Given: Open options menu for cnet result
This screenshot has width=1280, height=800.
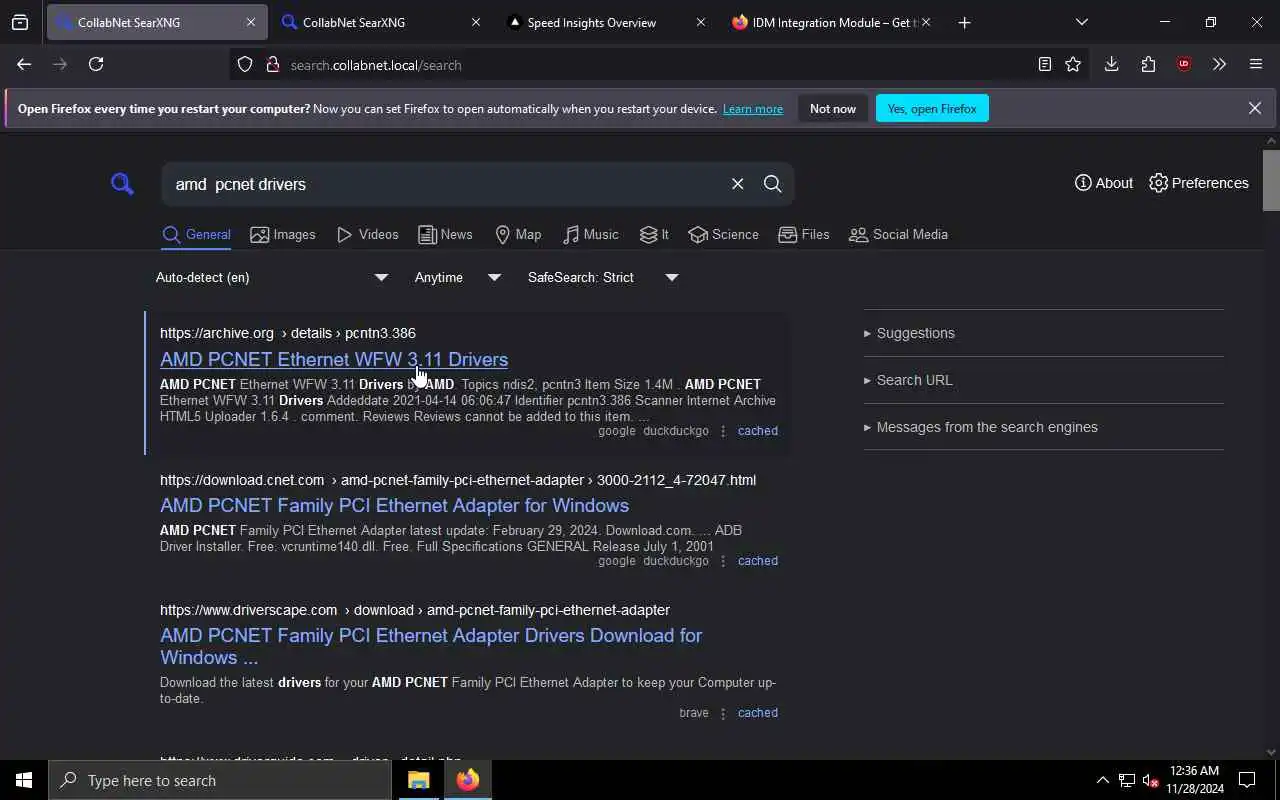Looking at the screenshot, I should click(x=723, y=561).
